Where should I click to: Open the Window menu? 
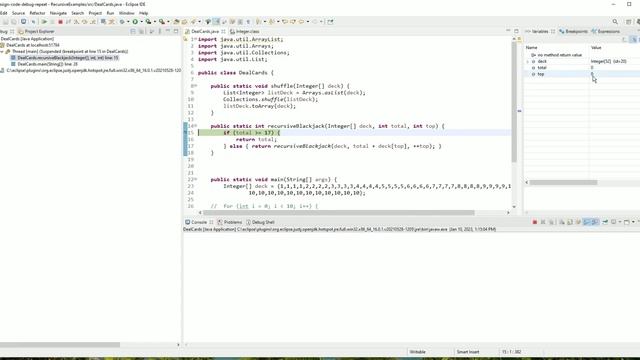click(127, 13)
